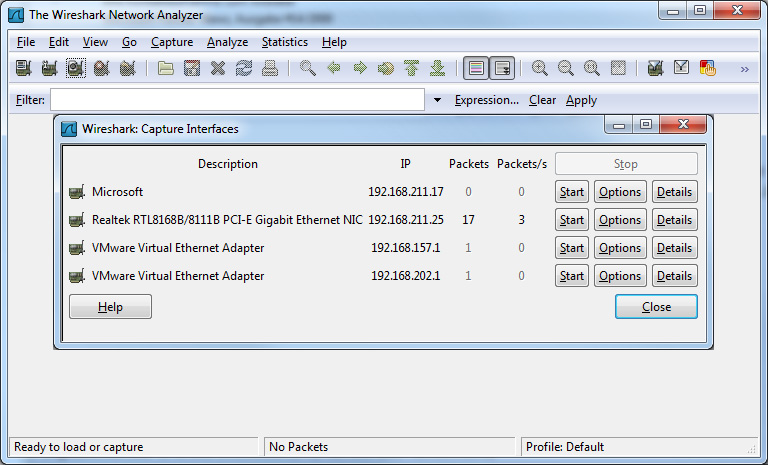
Task: Click the network card icon beside Realtek
Action: click(77, 220)
